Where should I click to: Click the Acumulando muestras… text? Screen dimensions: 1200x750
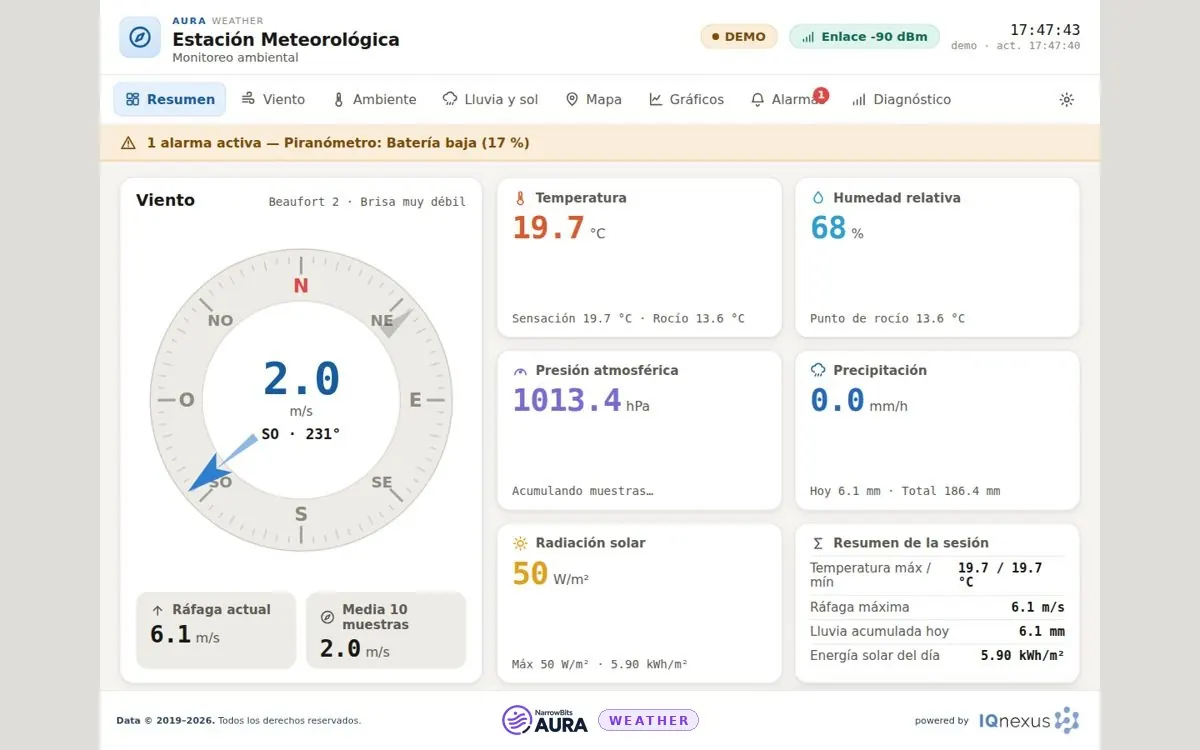tap(583, 491)
